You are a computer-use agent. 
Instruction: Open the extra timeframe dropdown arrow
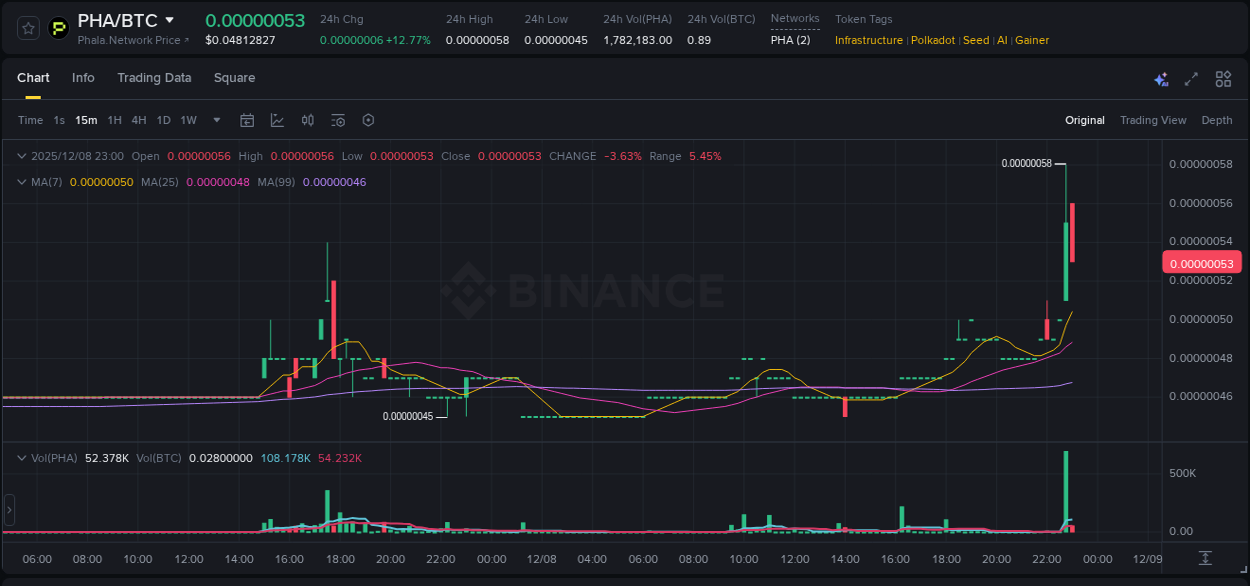click(216, 120)
